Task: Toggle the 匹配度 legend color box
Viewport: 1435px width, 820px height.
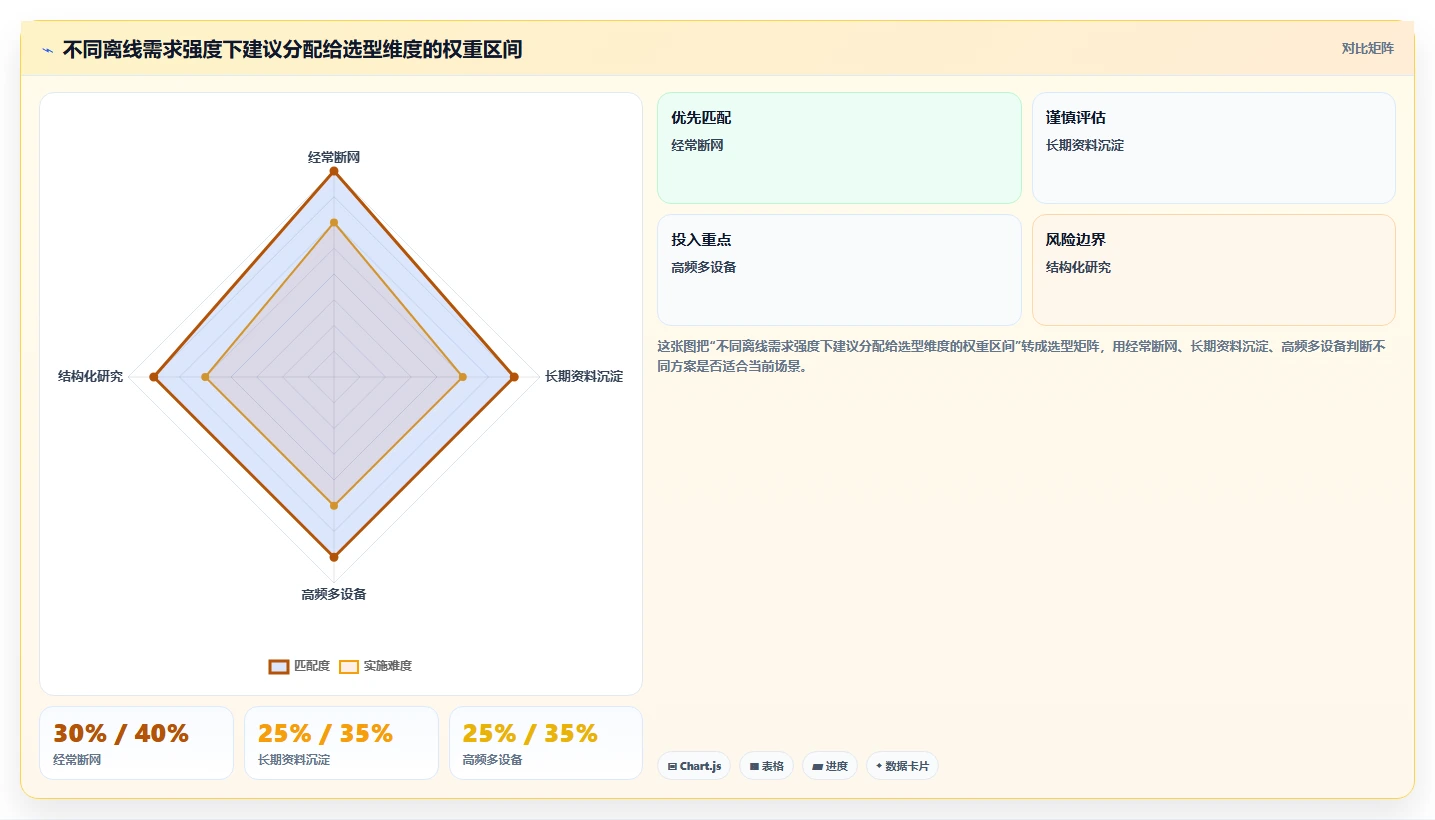Action: tap(279, 666)
